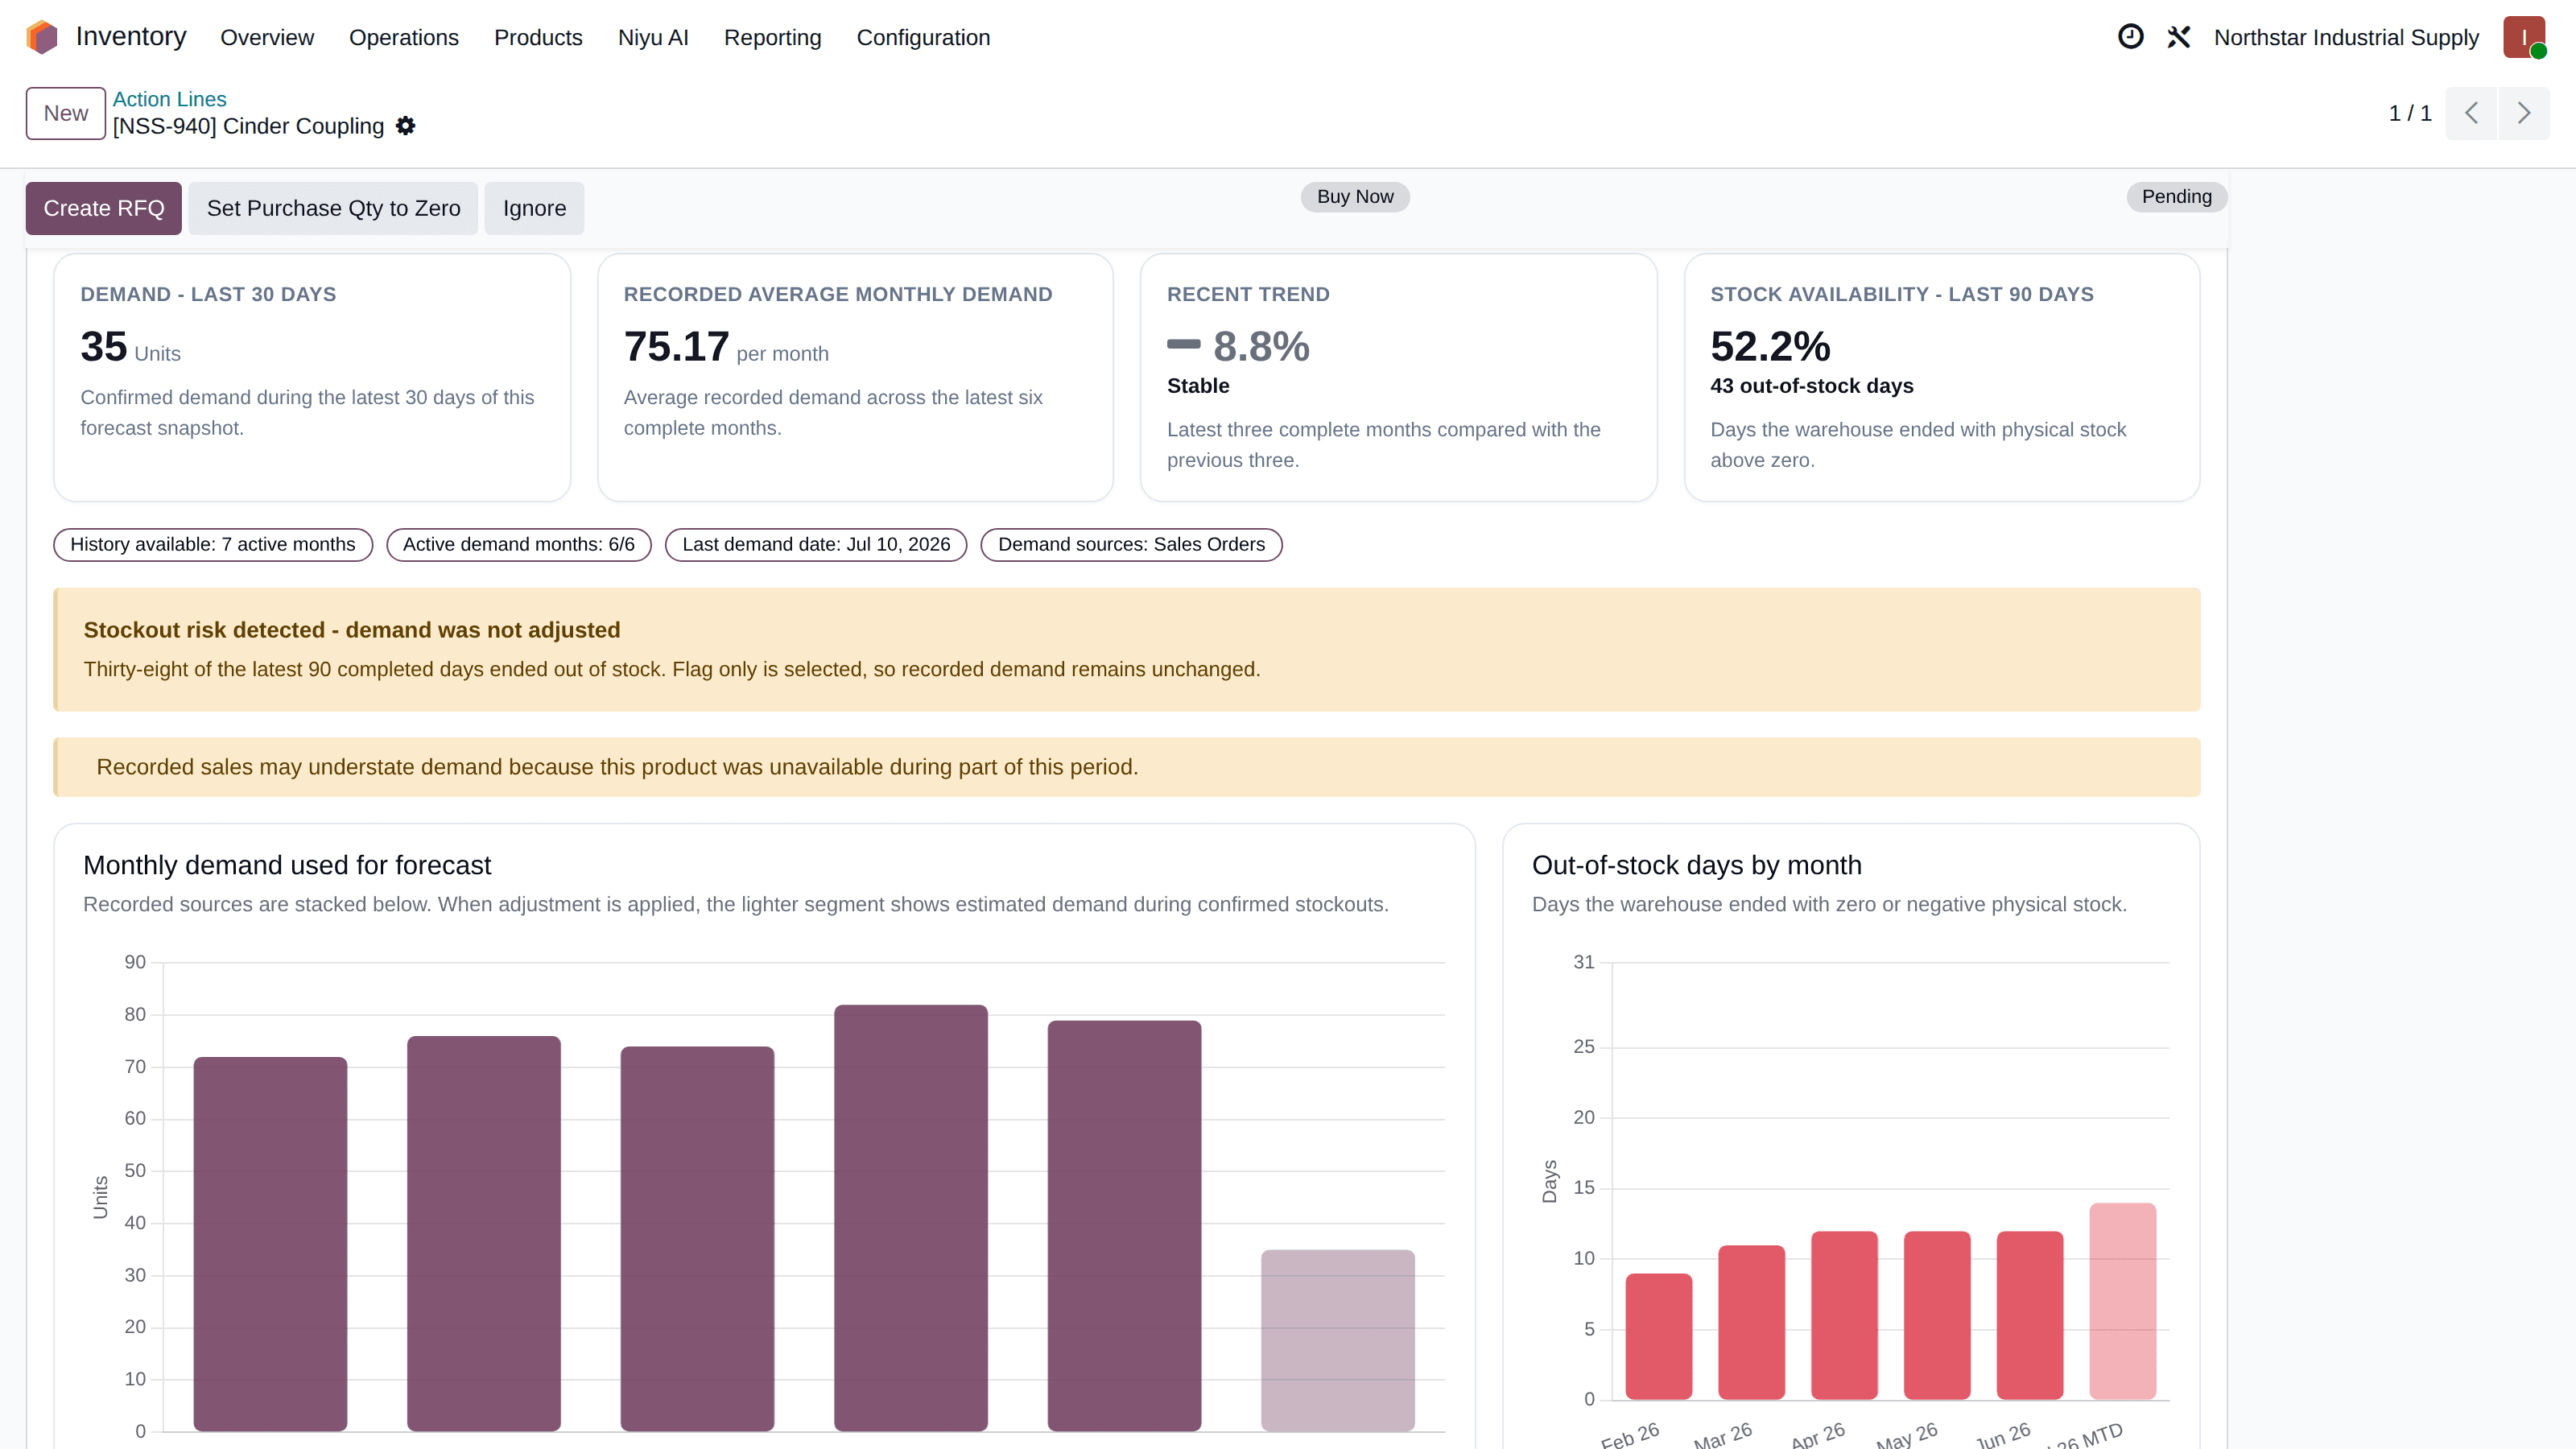Screen dimensions: 2576x1449
Task: Open the Niyu AI menu
Action: [x=653, y=37]
